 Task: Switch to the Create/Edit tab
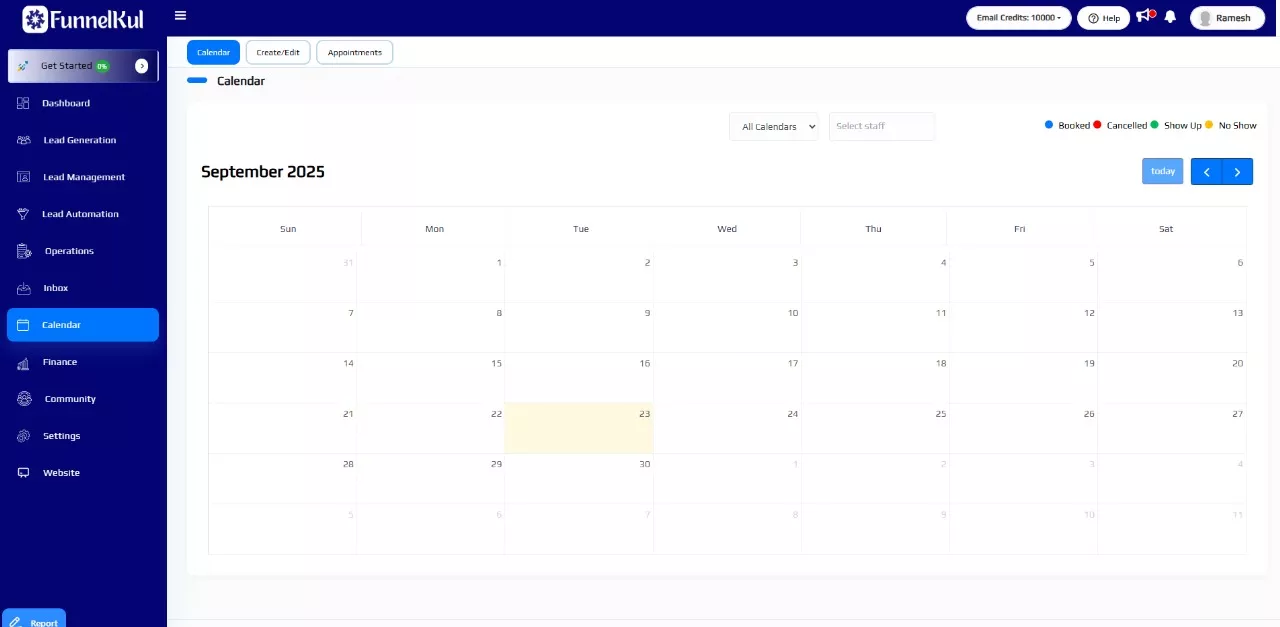278,52
